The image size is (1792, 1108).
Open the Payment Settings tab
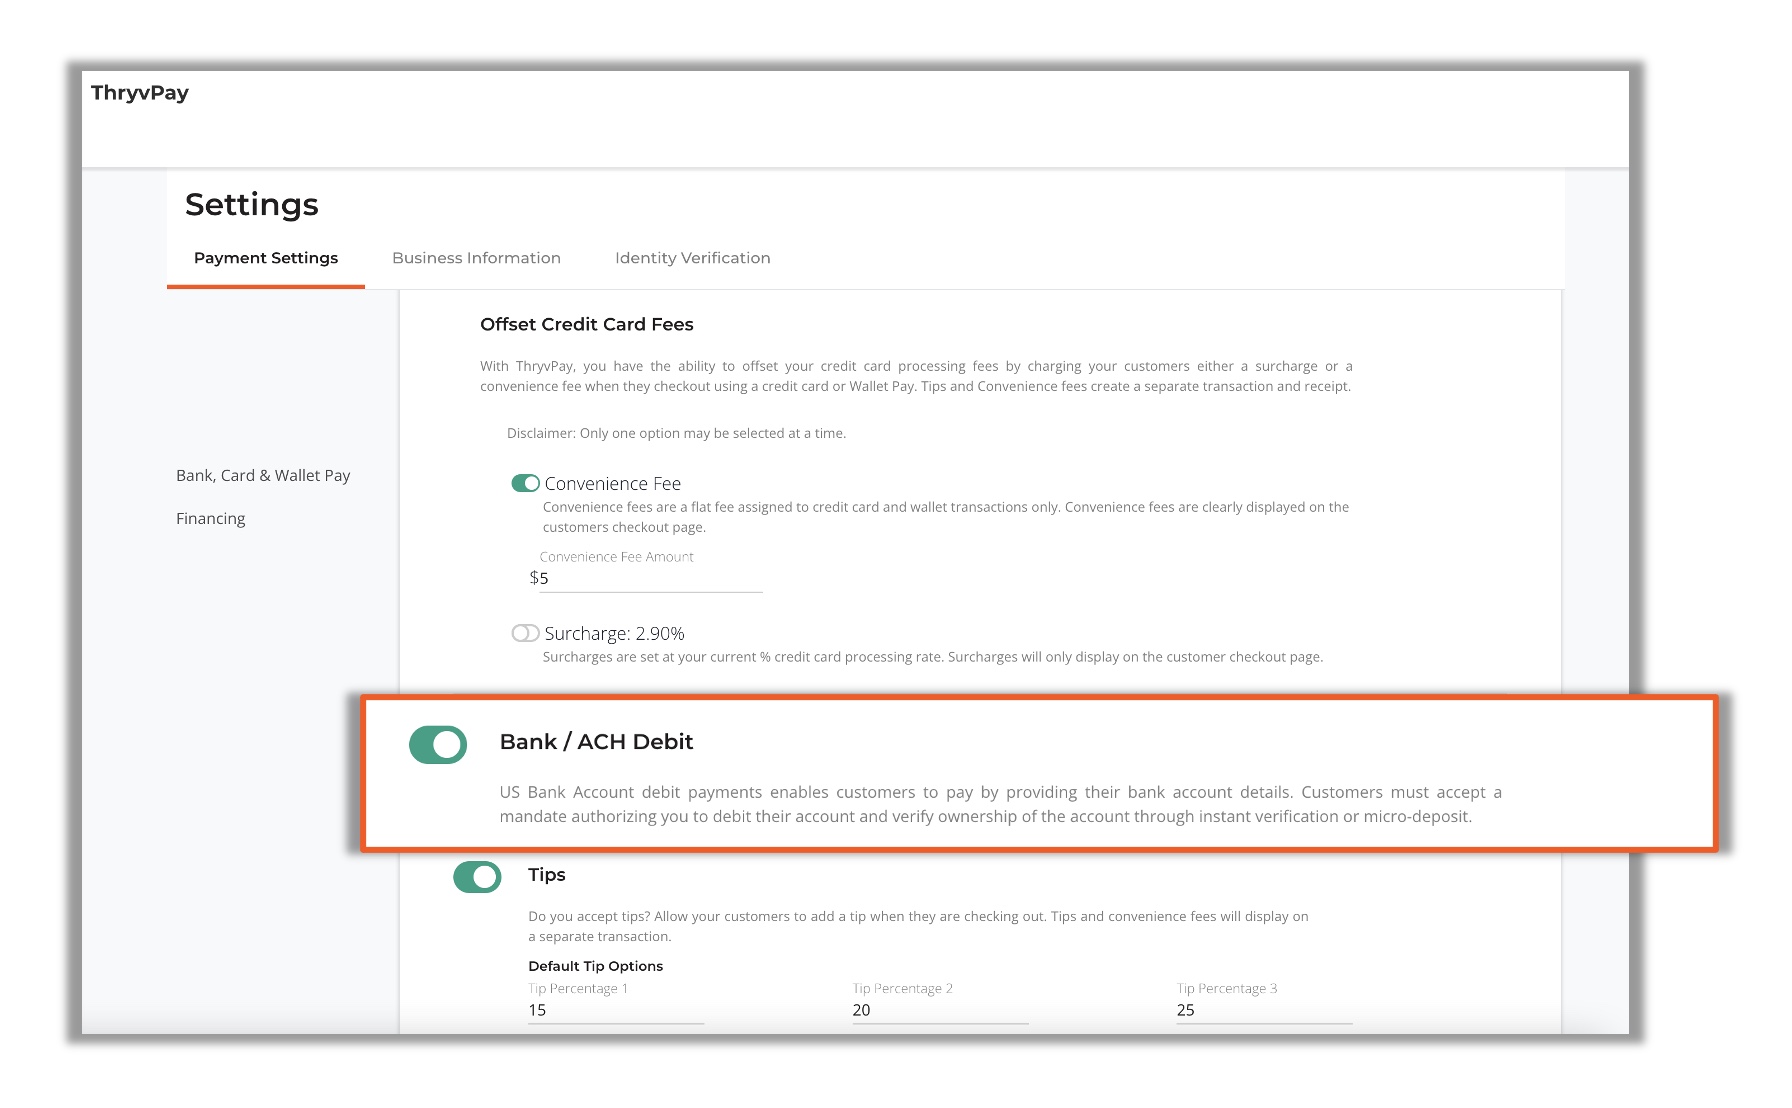click(266, 258)
